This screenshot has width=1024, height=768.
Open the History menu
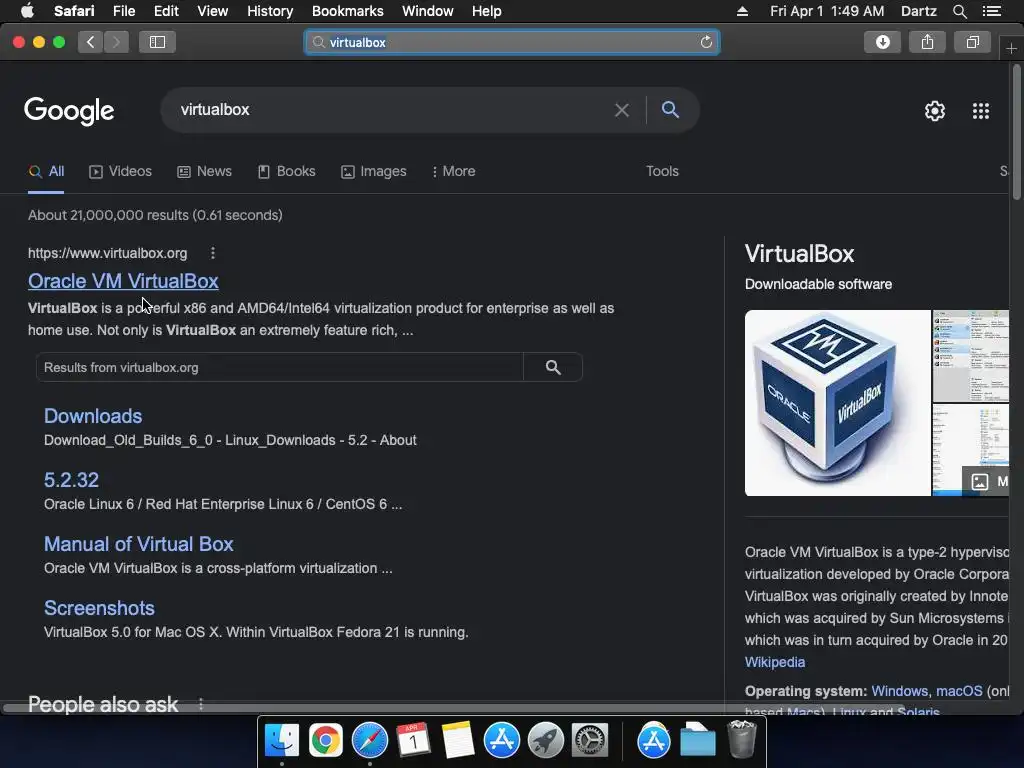[270, 11]
